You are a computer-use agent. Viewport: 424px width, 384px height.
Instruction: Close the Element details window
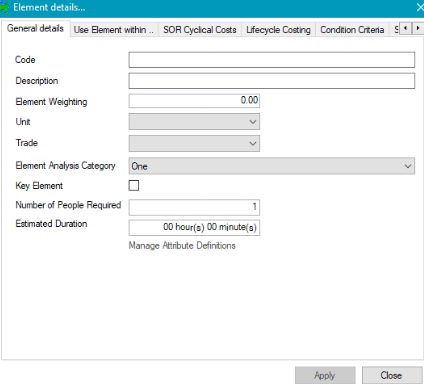[x=420, y=7]
